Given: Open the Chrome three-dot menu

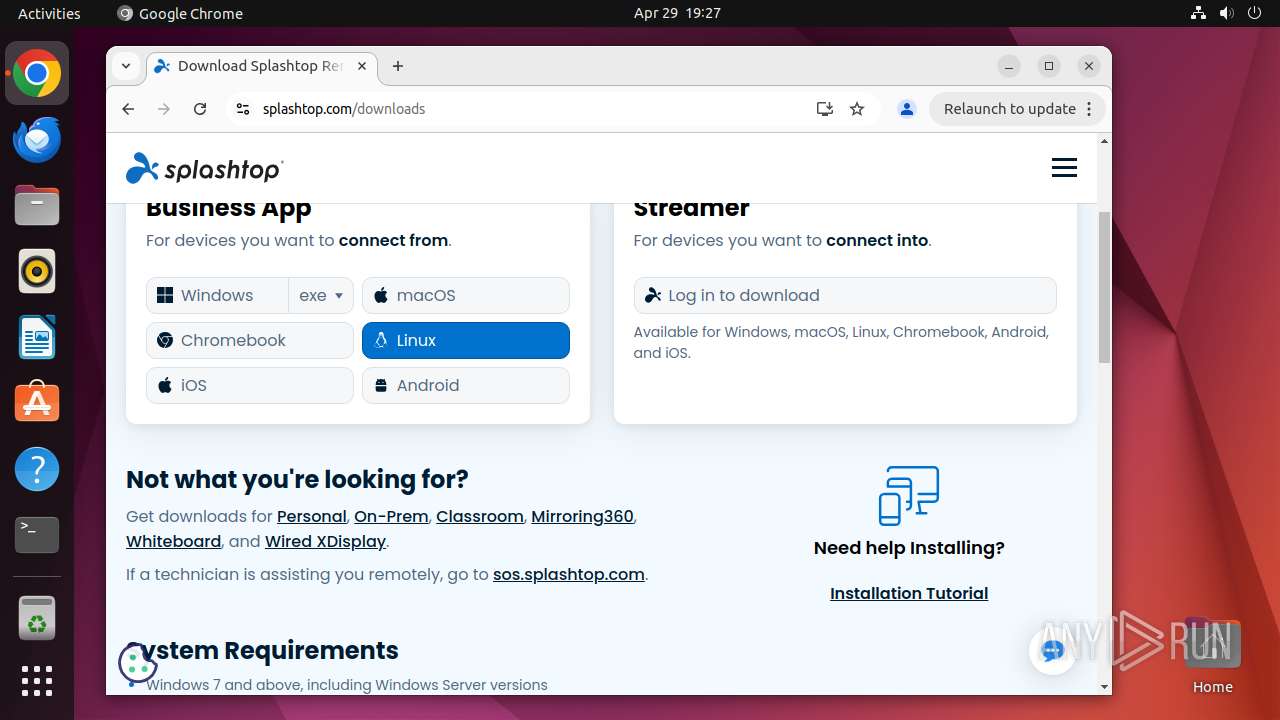Looking at the screenshot, I should click(x=1090, y=109).
